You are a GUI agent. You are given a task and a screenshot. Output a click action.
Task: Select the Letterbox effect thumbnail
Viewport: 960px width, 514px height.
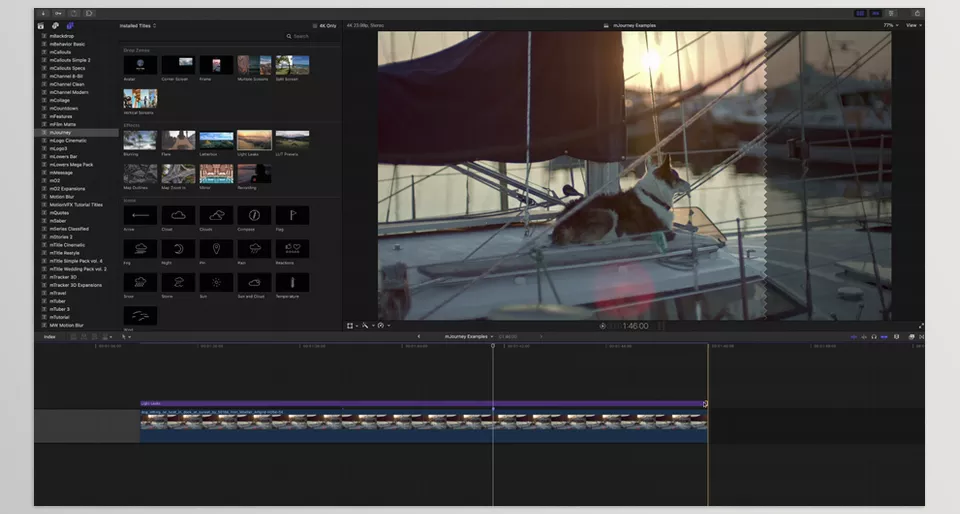coord(216,140)
